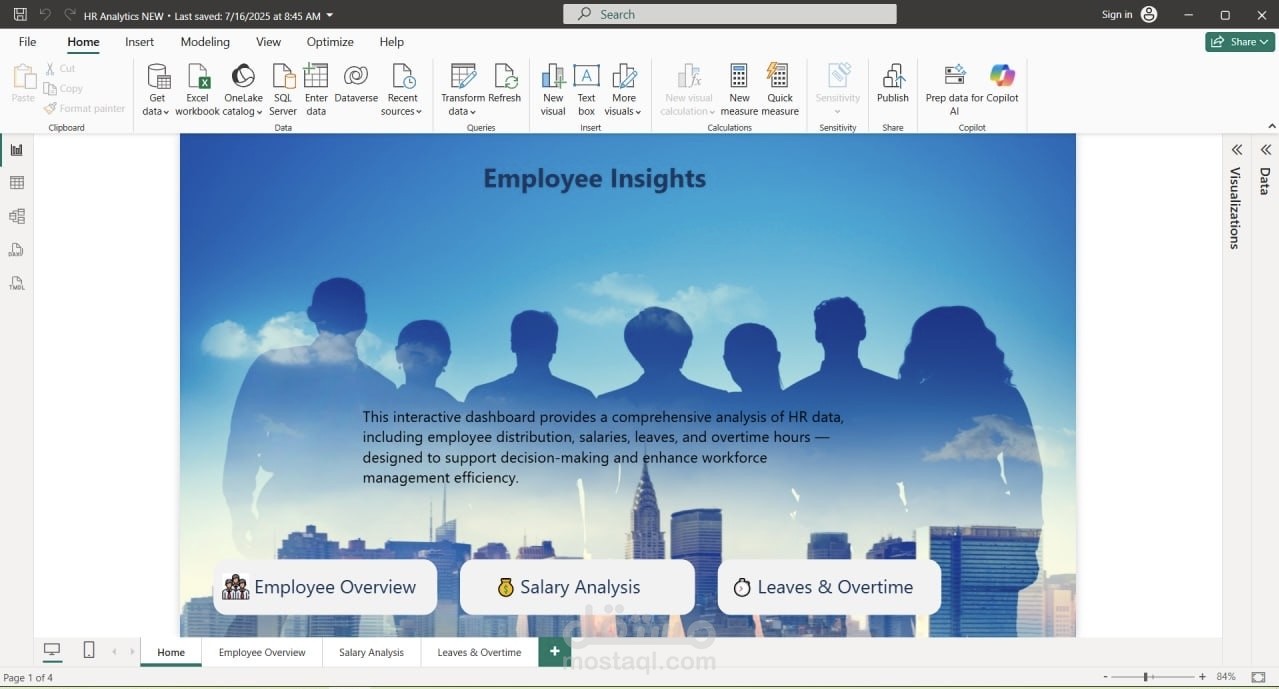Open the Share dropdown
The image size is (1279, 689).
click(1240, 42)
